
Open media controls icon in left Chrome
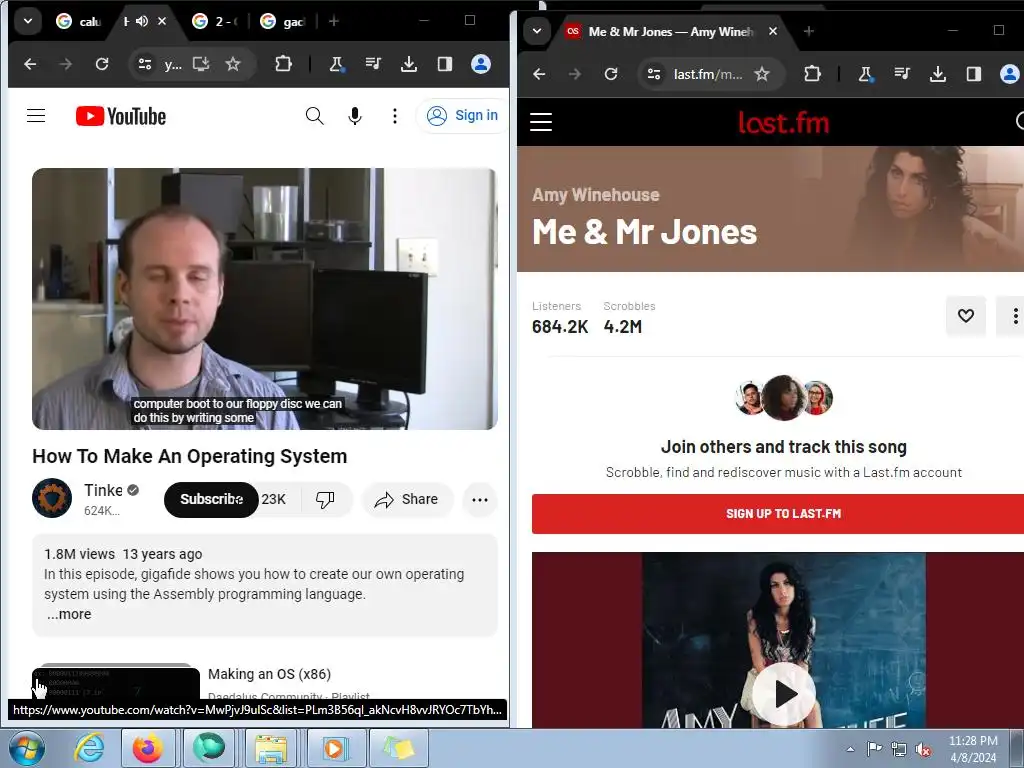(x=373, y=64)
